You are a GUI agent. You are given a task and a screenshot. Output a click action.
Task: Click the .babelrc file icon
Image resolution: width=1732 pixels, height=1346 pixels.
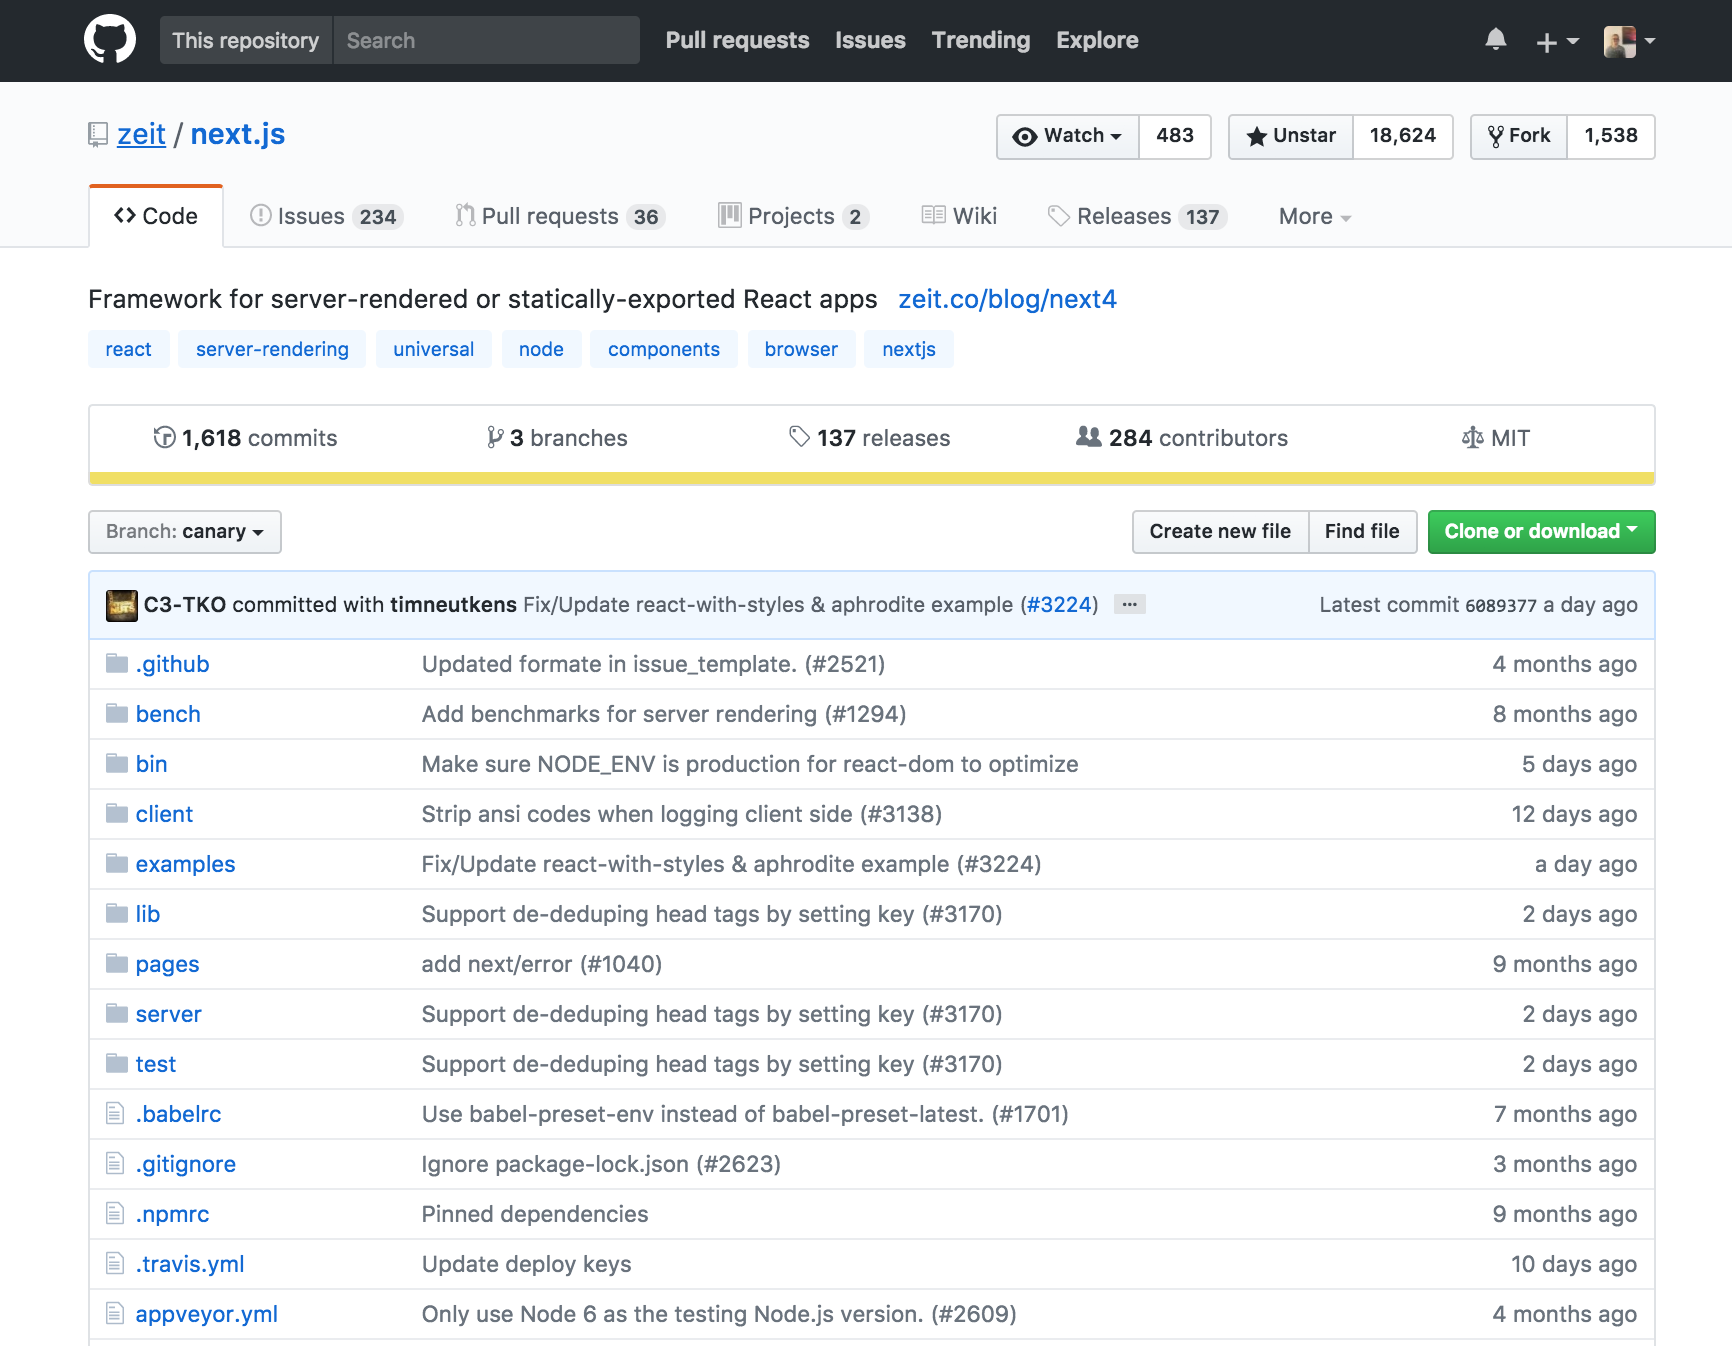coord(116,1114)
